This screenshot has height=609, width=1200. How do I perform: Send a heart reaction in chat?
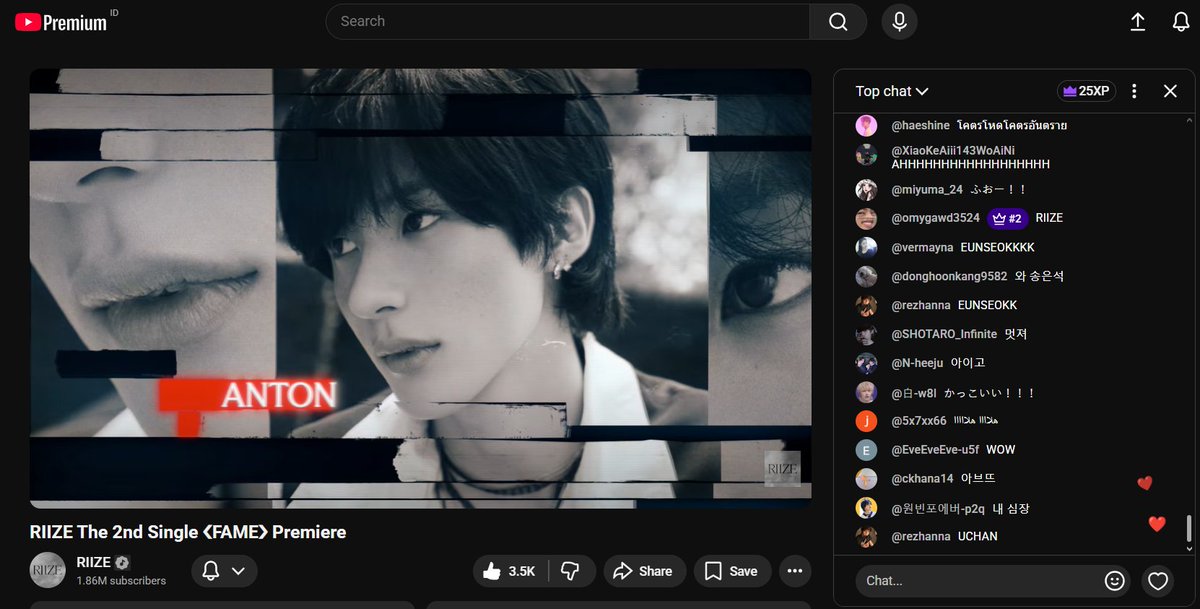[1158, 580]
